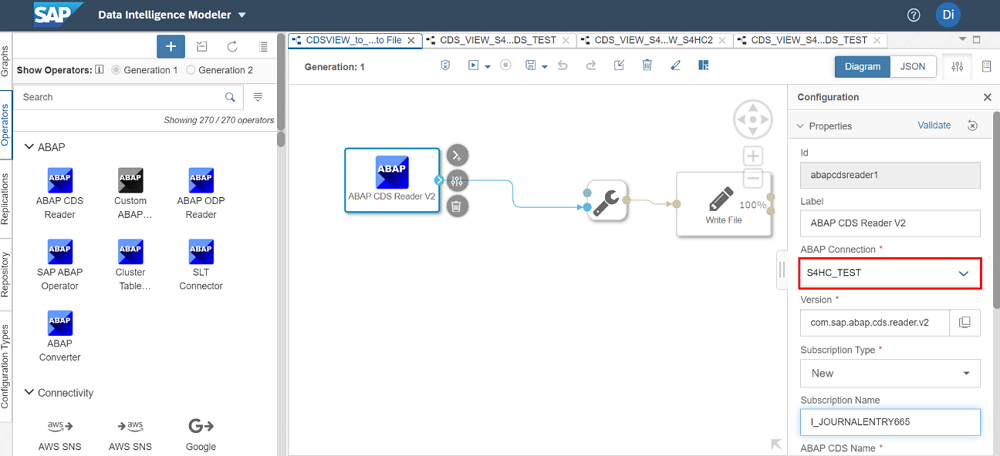Open the configuration sliders icon in top bar

coord(957,66)
